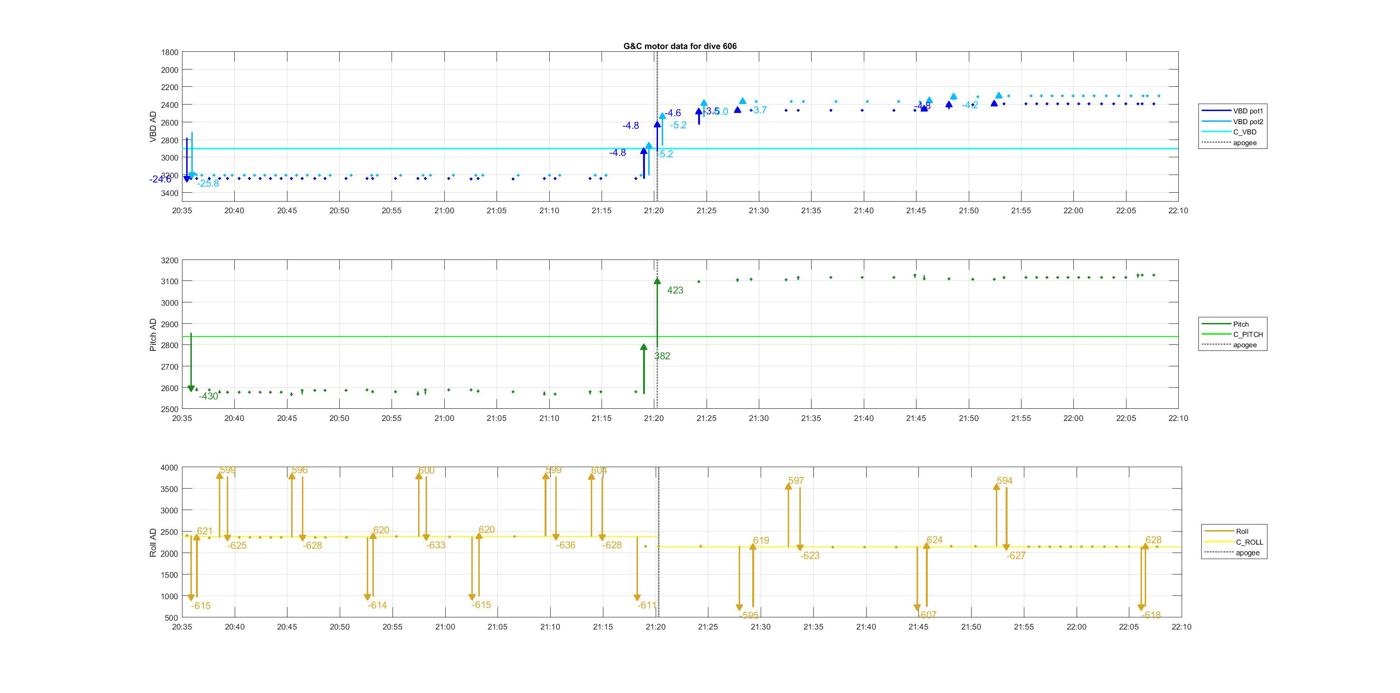Select the "C_VBD" legend entry
The image size is (1400, 693).
[1246, 132]
